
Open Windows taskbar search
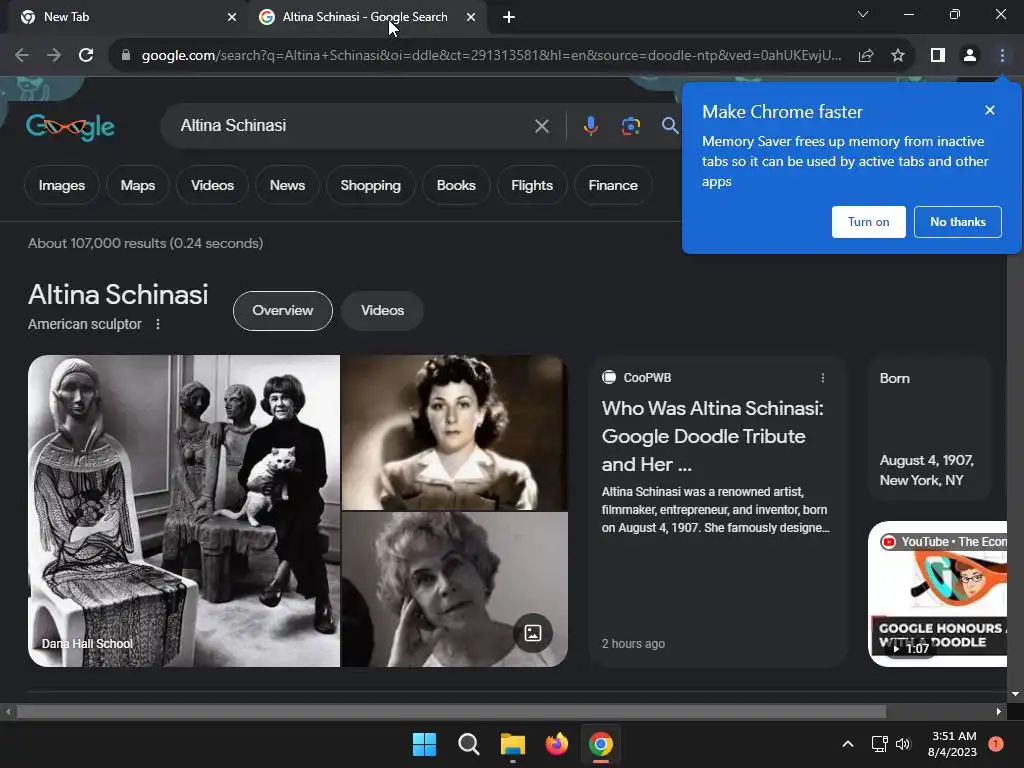469,744
